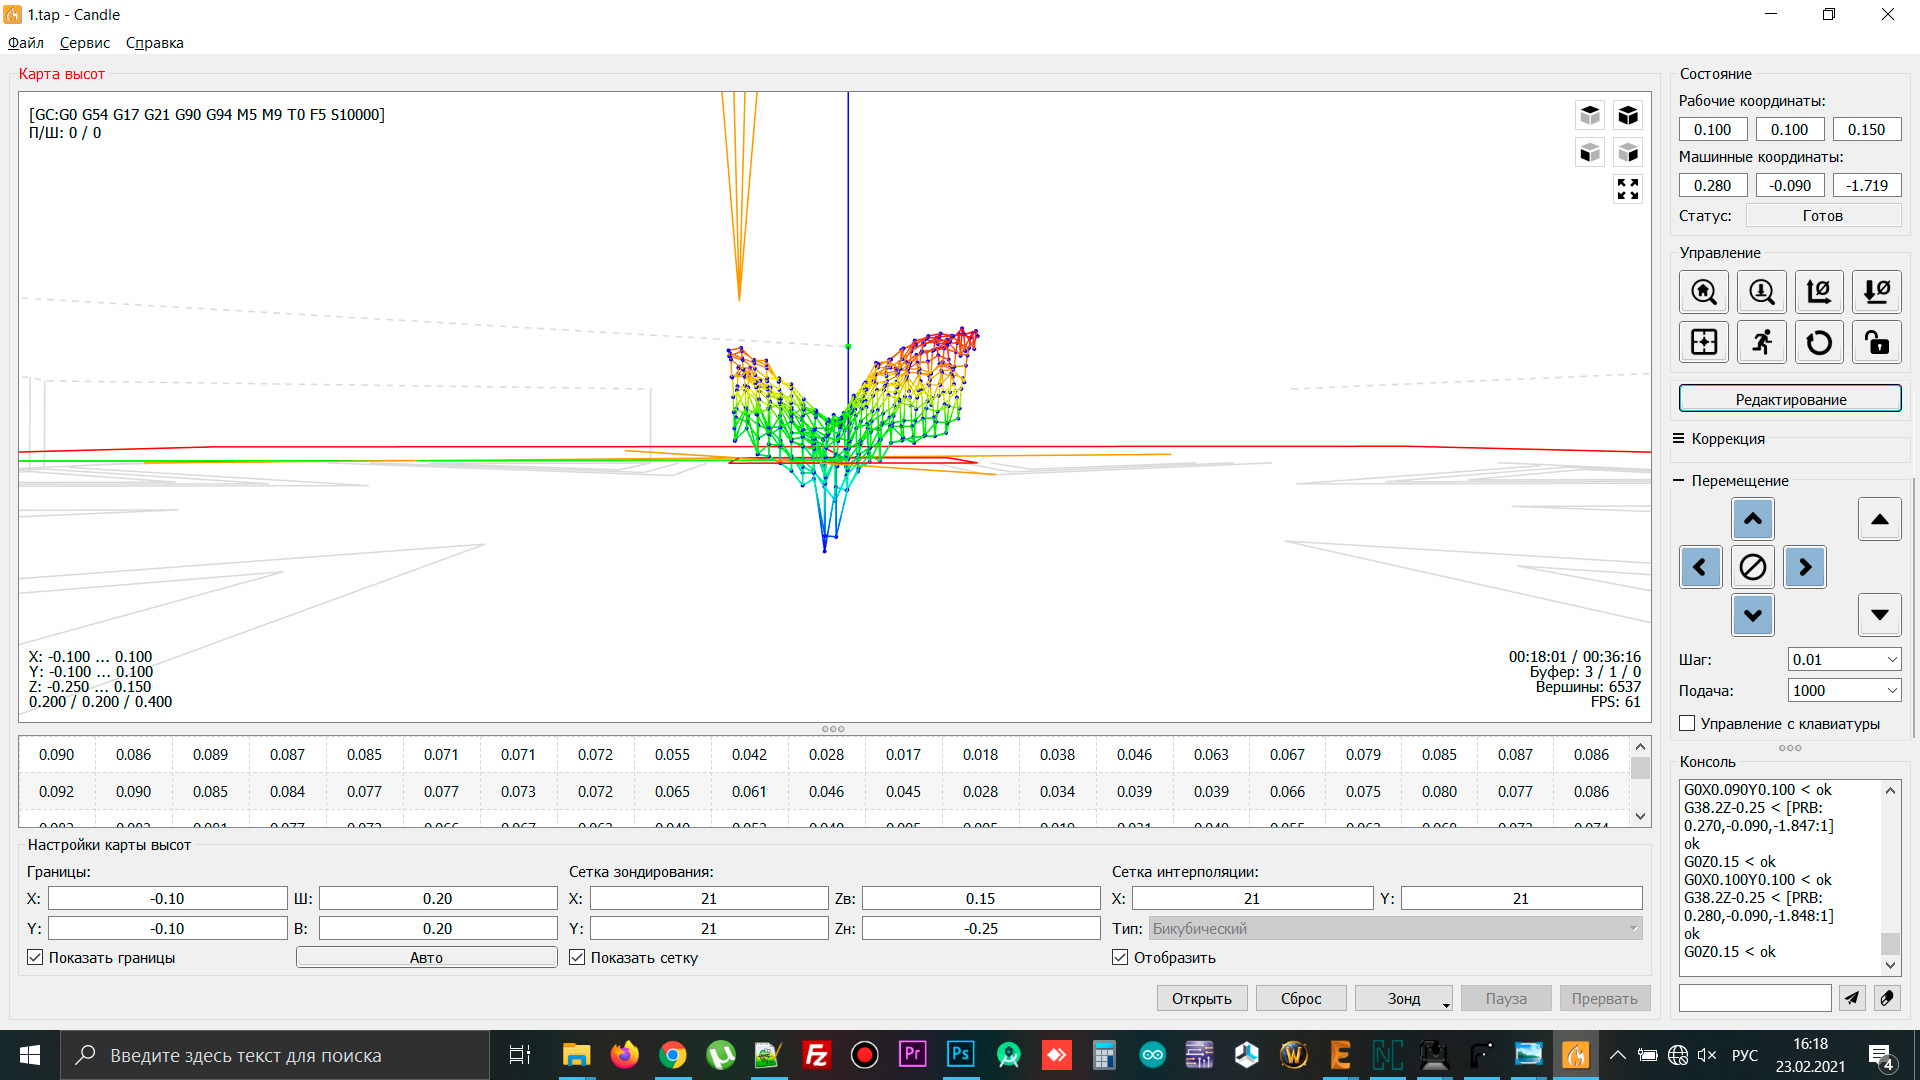Click the Прервать button
Image resolution: width=1920 pixels, height=1080 pixels.
pyautogui.click(x=1604, y=999)
